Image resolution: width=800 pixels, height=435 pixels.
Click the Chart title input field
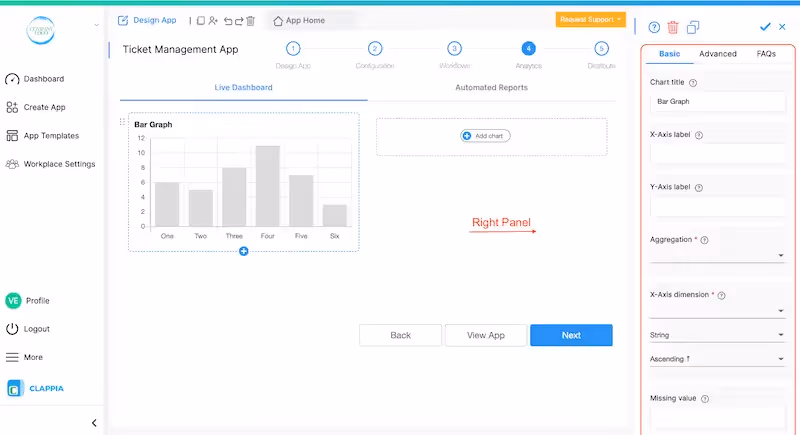[x=717, y=101]
